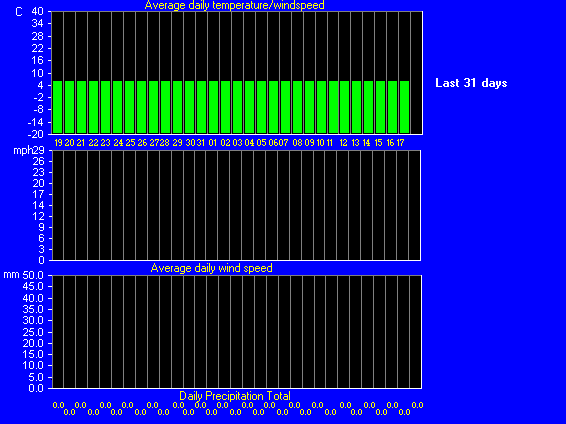Click the 'Average daily wind speed' caption
This screenshot has height=424, width=566.
point(212,268)
